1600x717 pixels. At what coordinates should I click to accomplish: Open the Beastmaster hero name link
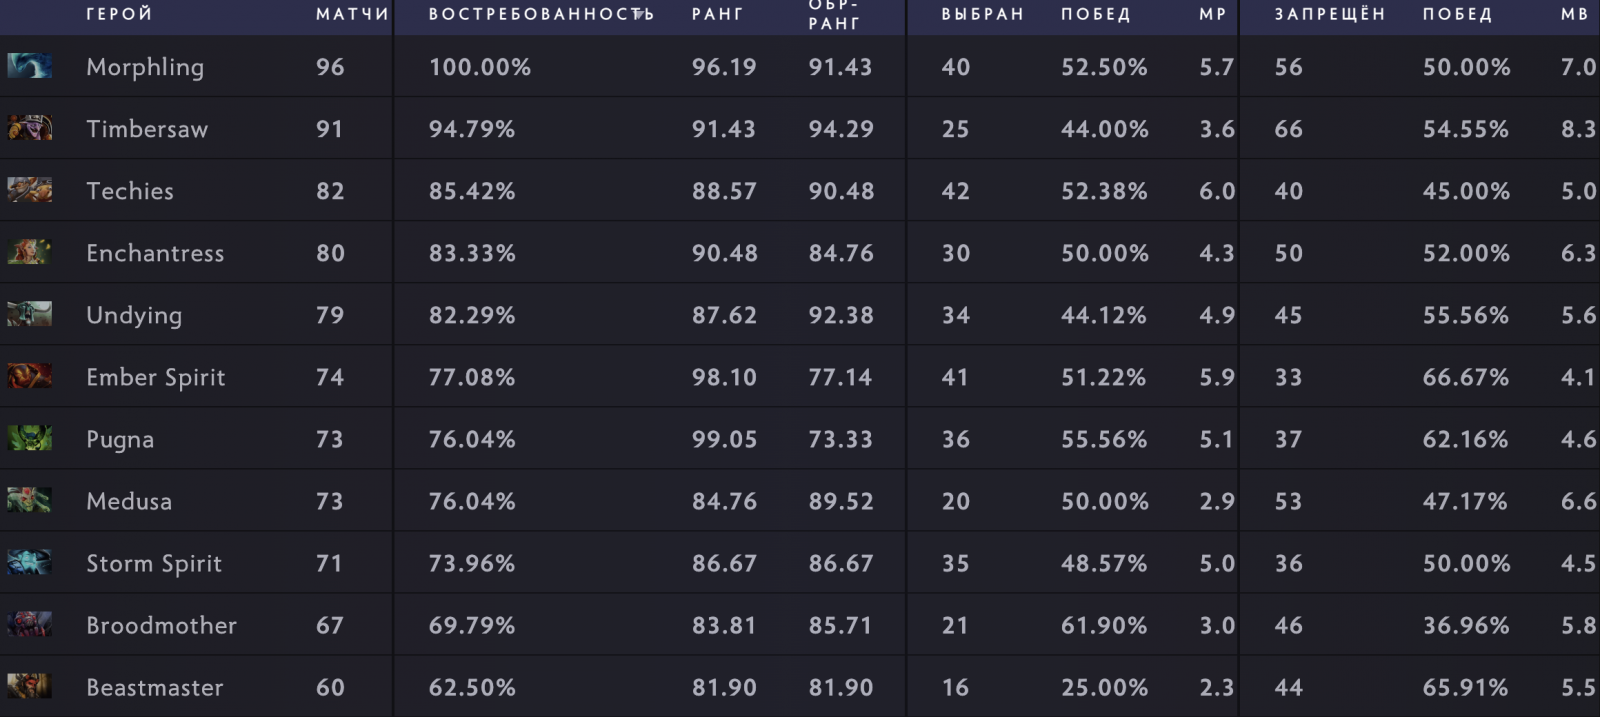point(154,687)
